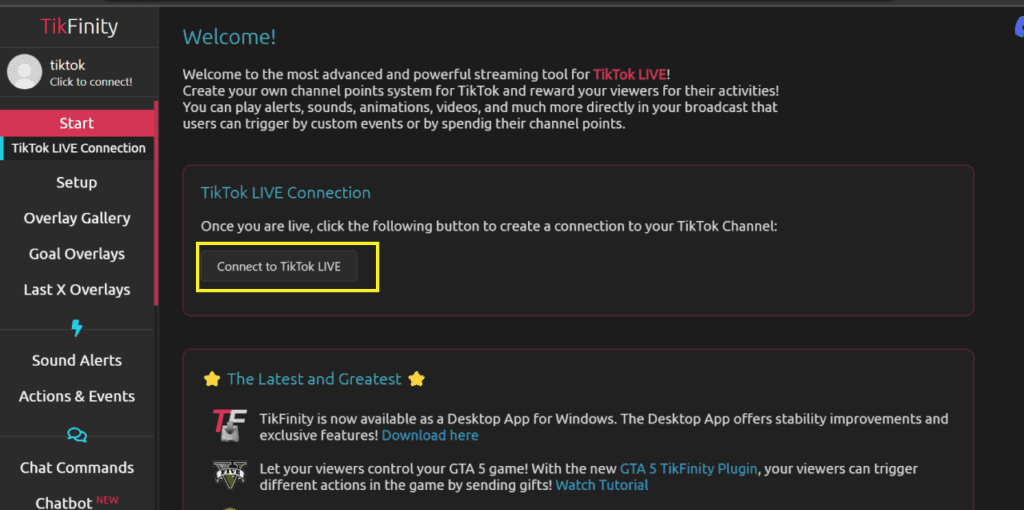Click the star icon before Latest and Greatest

point(212,379)
